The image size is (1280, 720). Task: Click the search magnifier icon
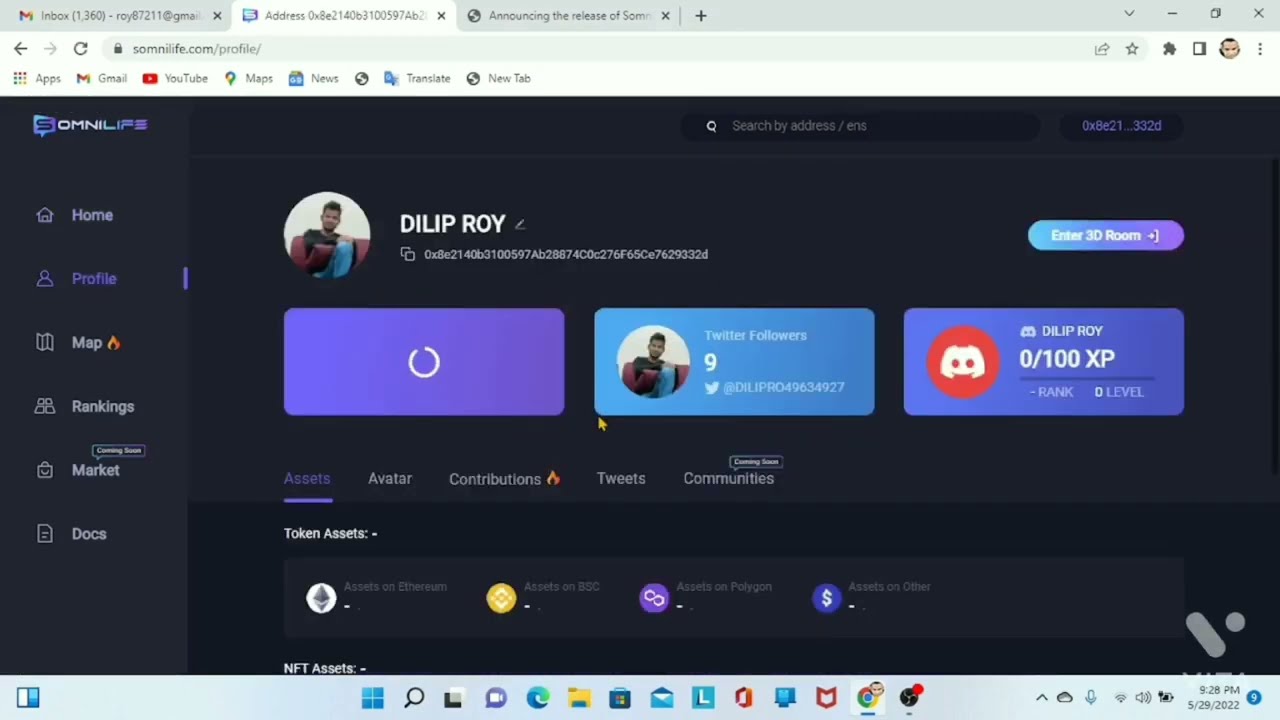coord(712,126)
